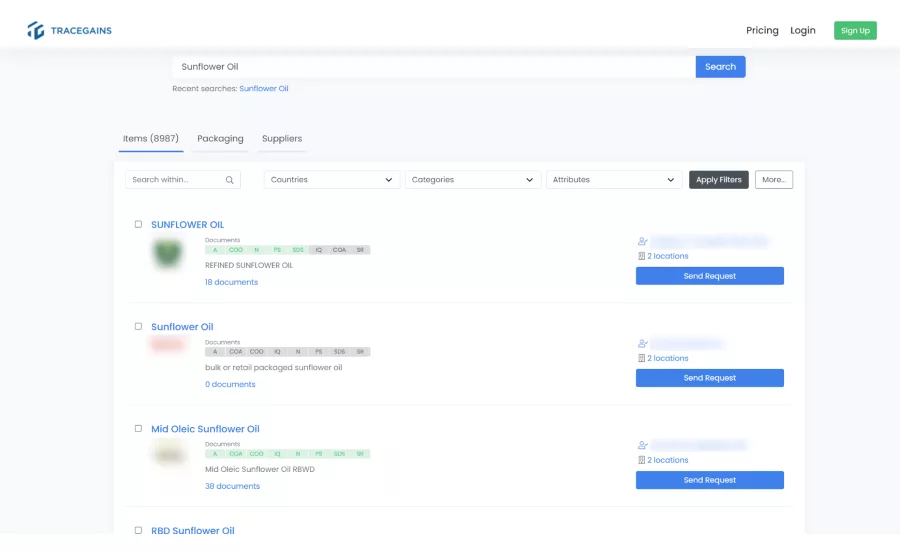Viewport: 900px width, 550px height.
Task: Go to Login
Action: pyautogui.click(x=802, y=30)
